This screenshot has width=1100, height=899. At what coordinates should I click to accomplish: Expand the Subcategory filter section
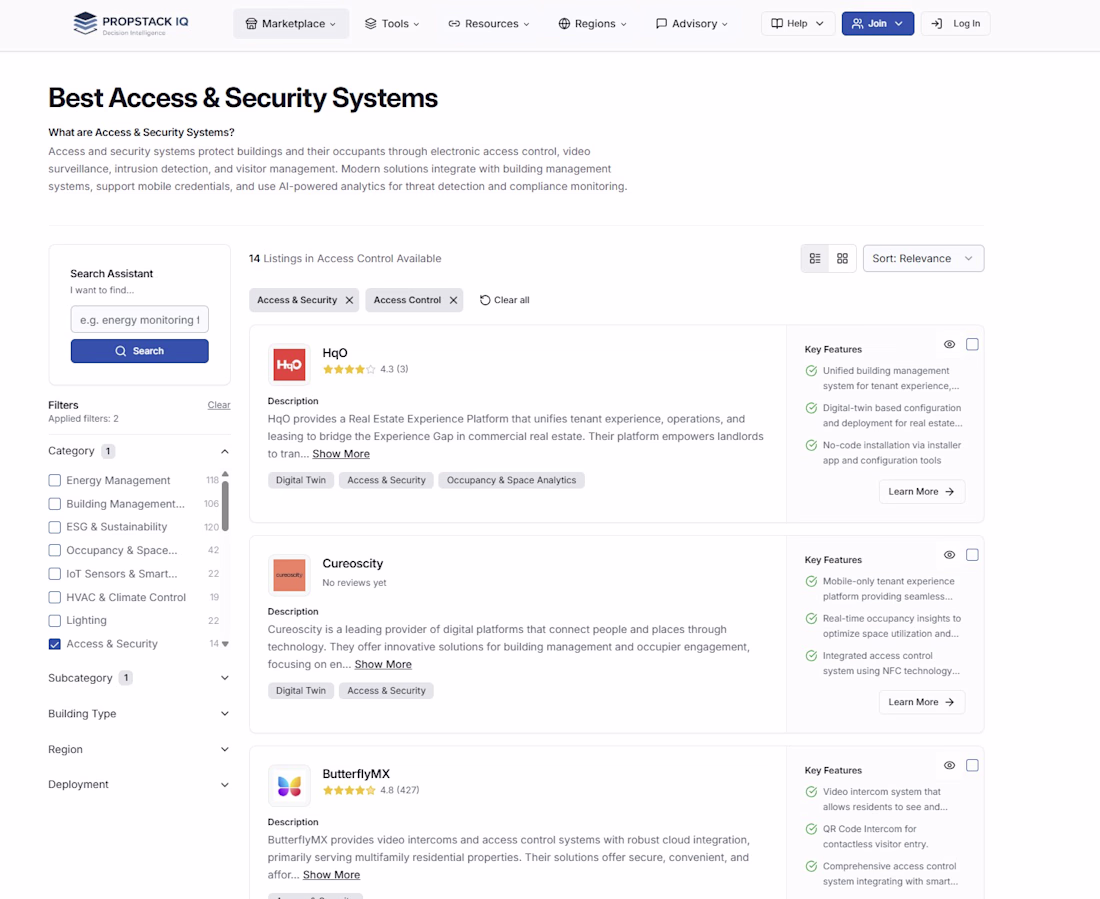[x=224, y=678]
